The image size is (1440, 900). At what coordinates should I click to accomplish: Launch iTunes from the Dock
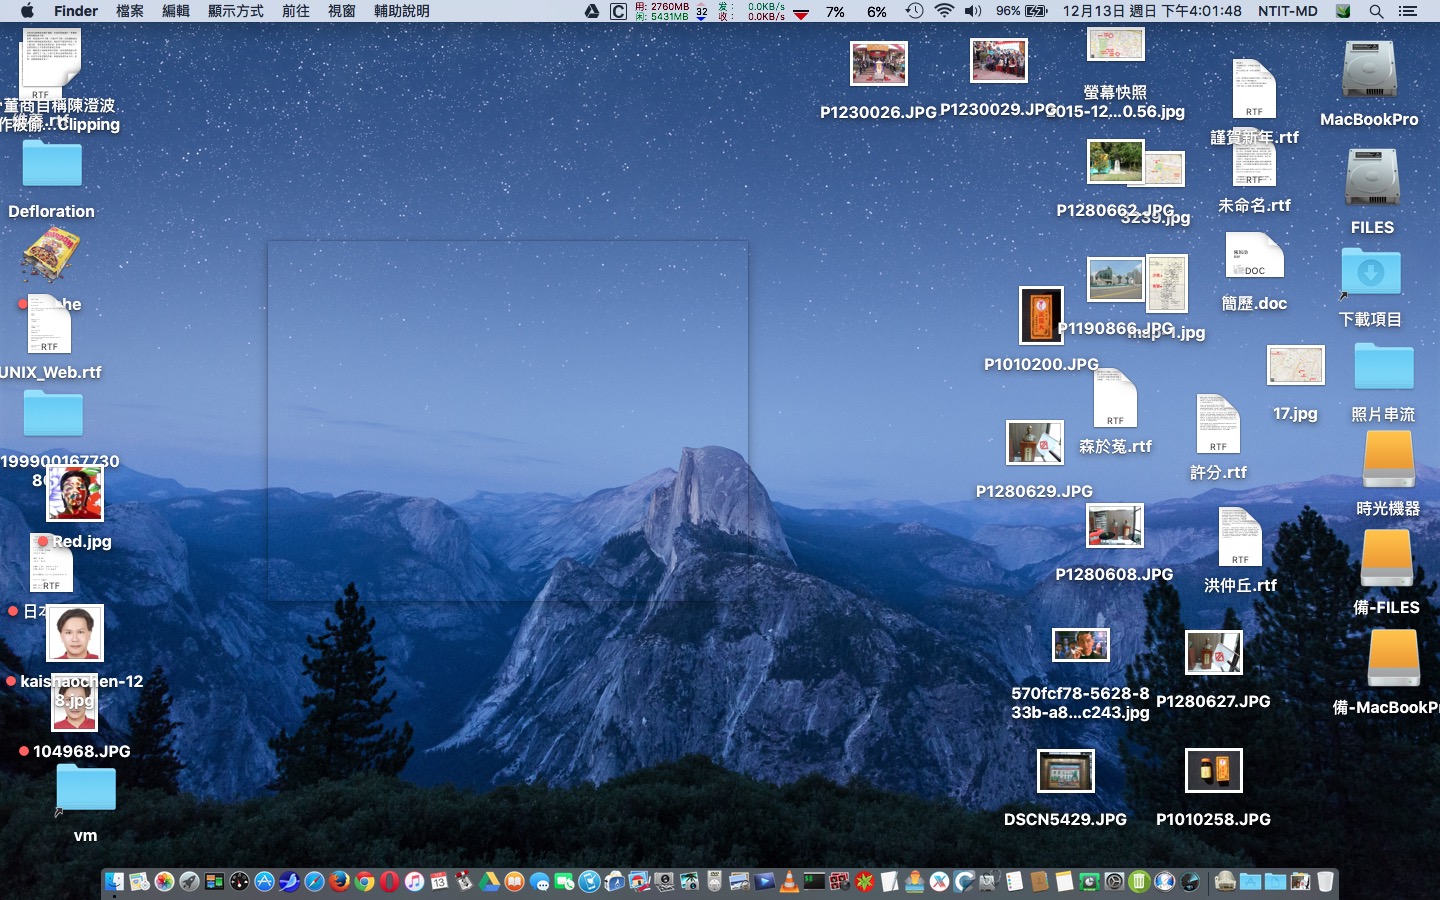pyautogui.click(x=415, y=881)
